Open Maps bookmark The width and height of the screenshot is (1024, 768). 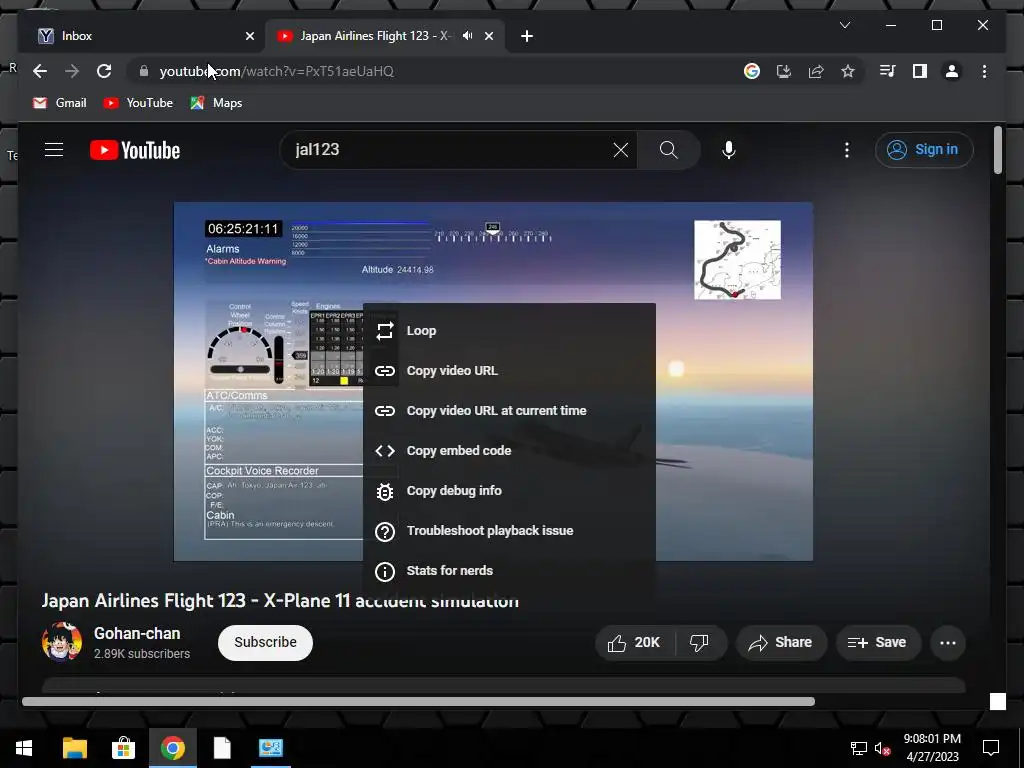point(216,103)
